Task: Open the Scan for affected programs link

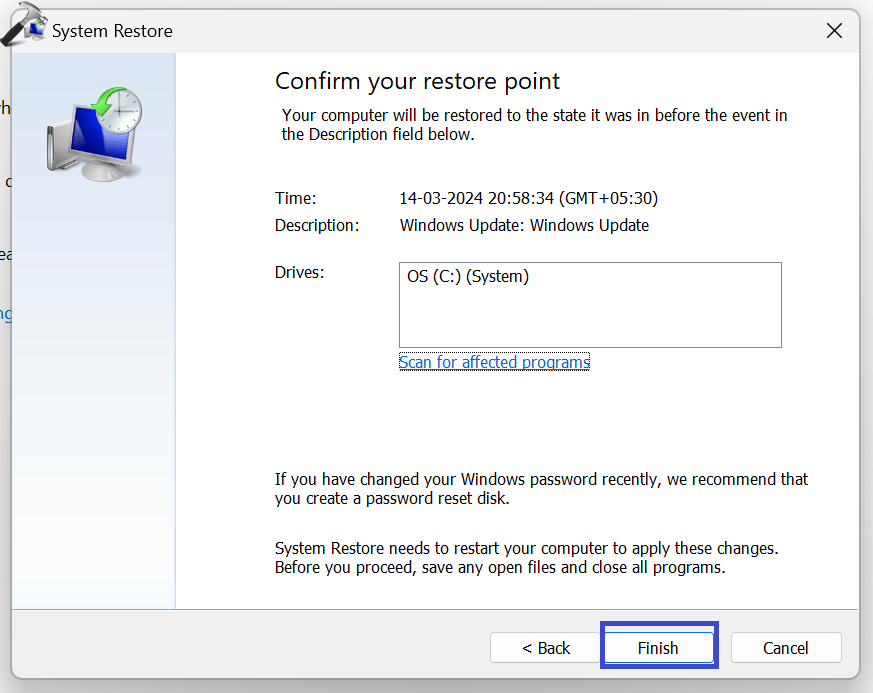Action: coord(494,362)
